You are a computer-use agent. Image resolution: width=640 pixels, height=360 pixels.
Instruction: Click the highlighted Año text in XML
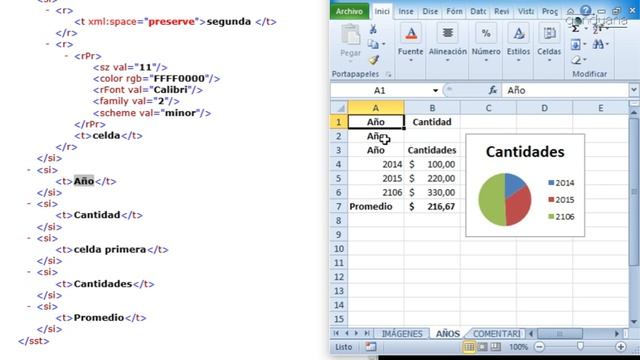[84, 181]
